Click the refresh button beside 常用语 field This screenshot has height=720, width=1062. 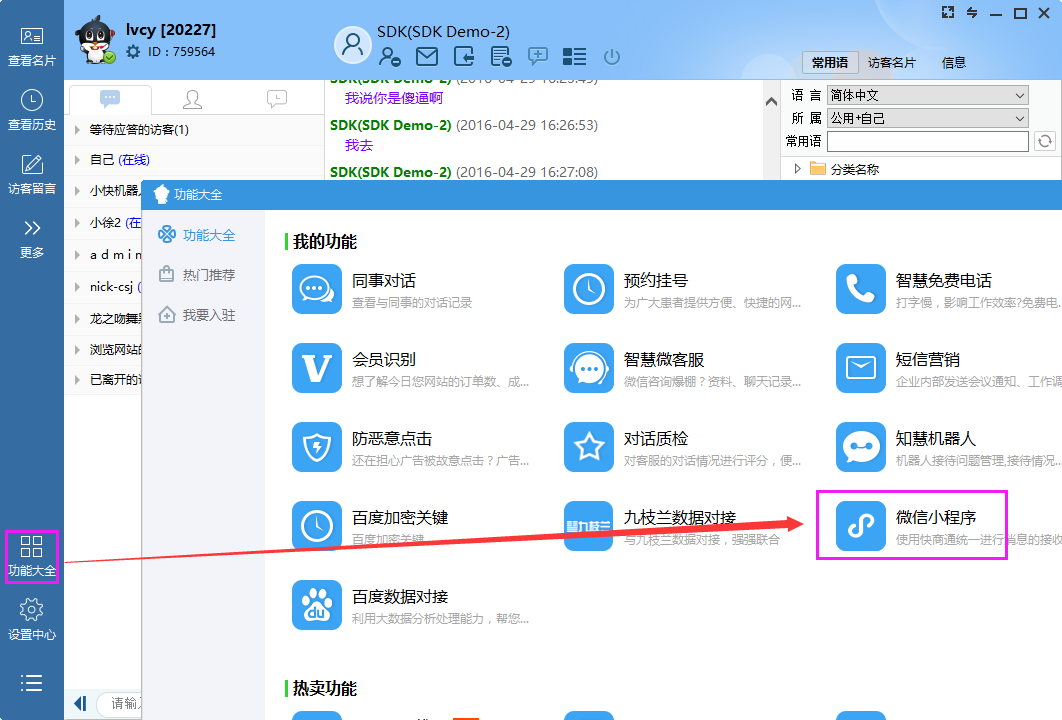[x=1045, y=141]
